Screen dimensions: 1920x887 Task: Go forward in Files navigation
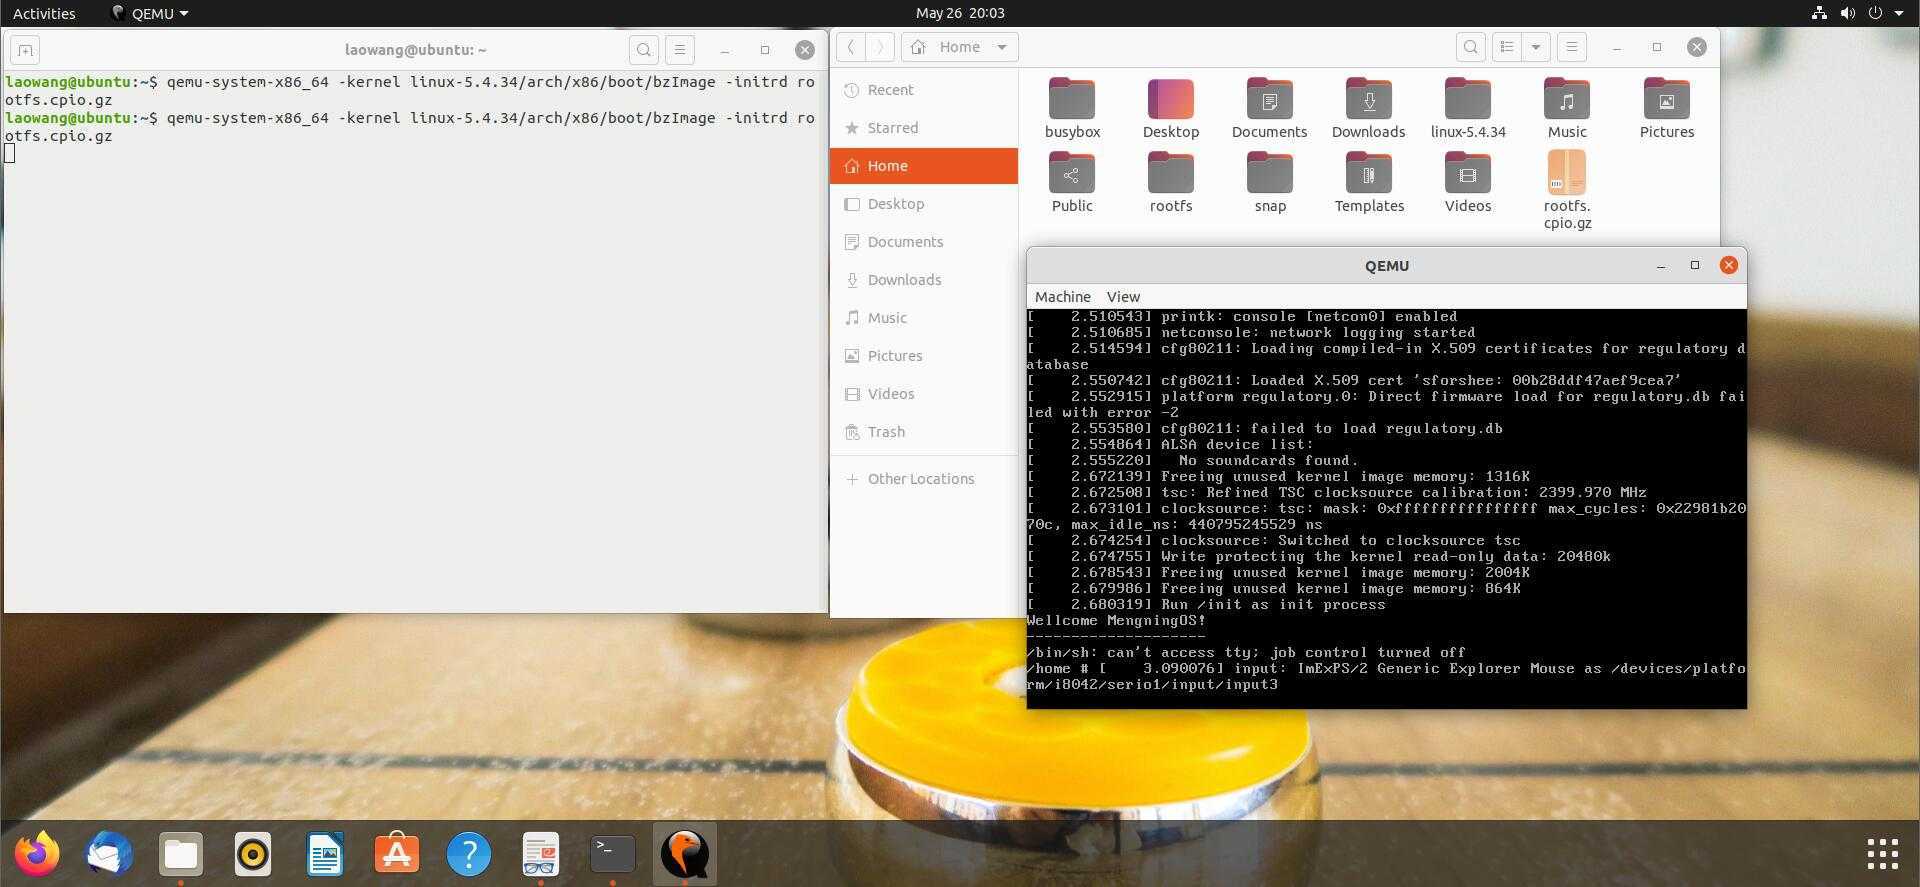(880, 47)
